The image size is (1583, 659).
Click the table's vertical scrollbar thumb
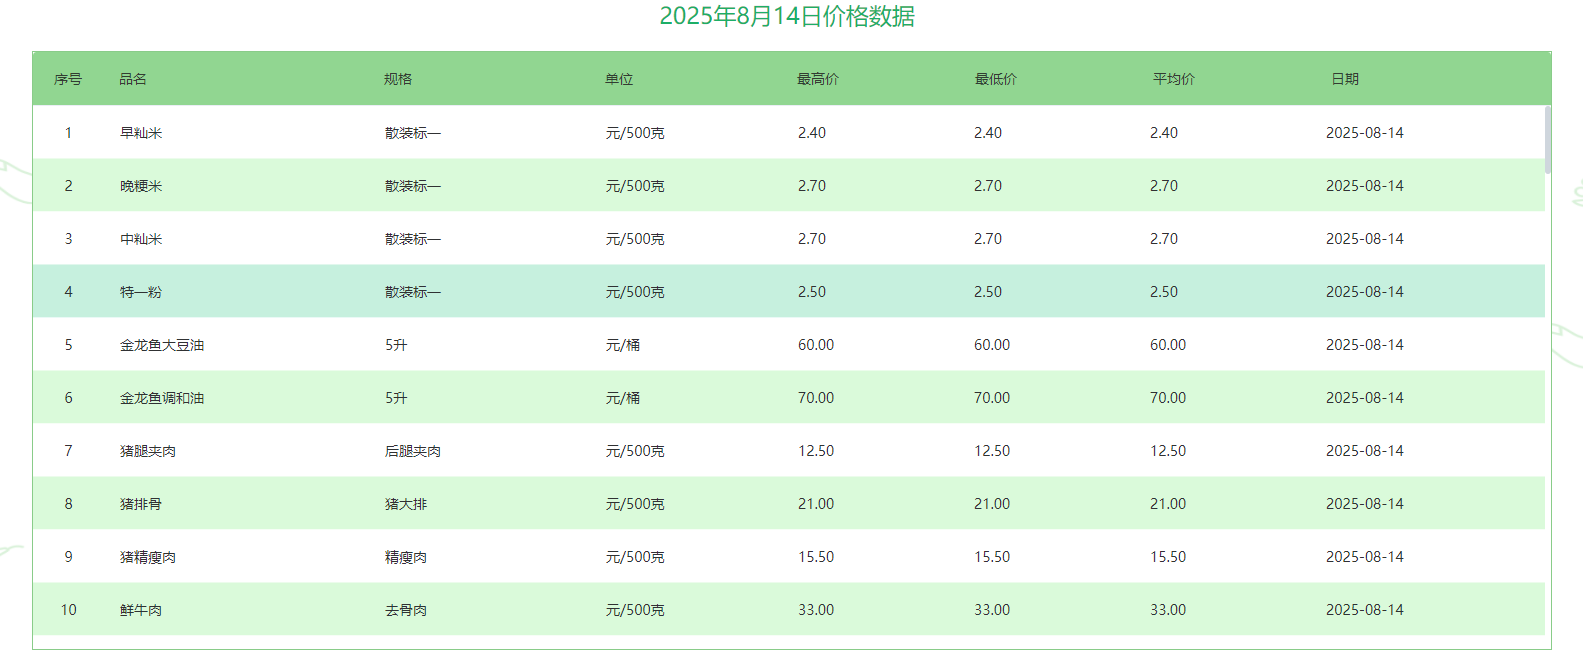tap(1548, 140)
